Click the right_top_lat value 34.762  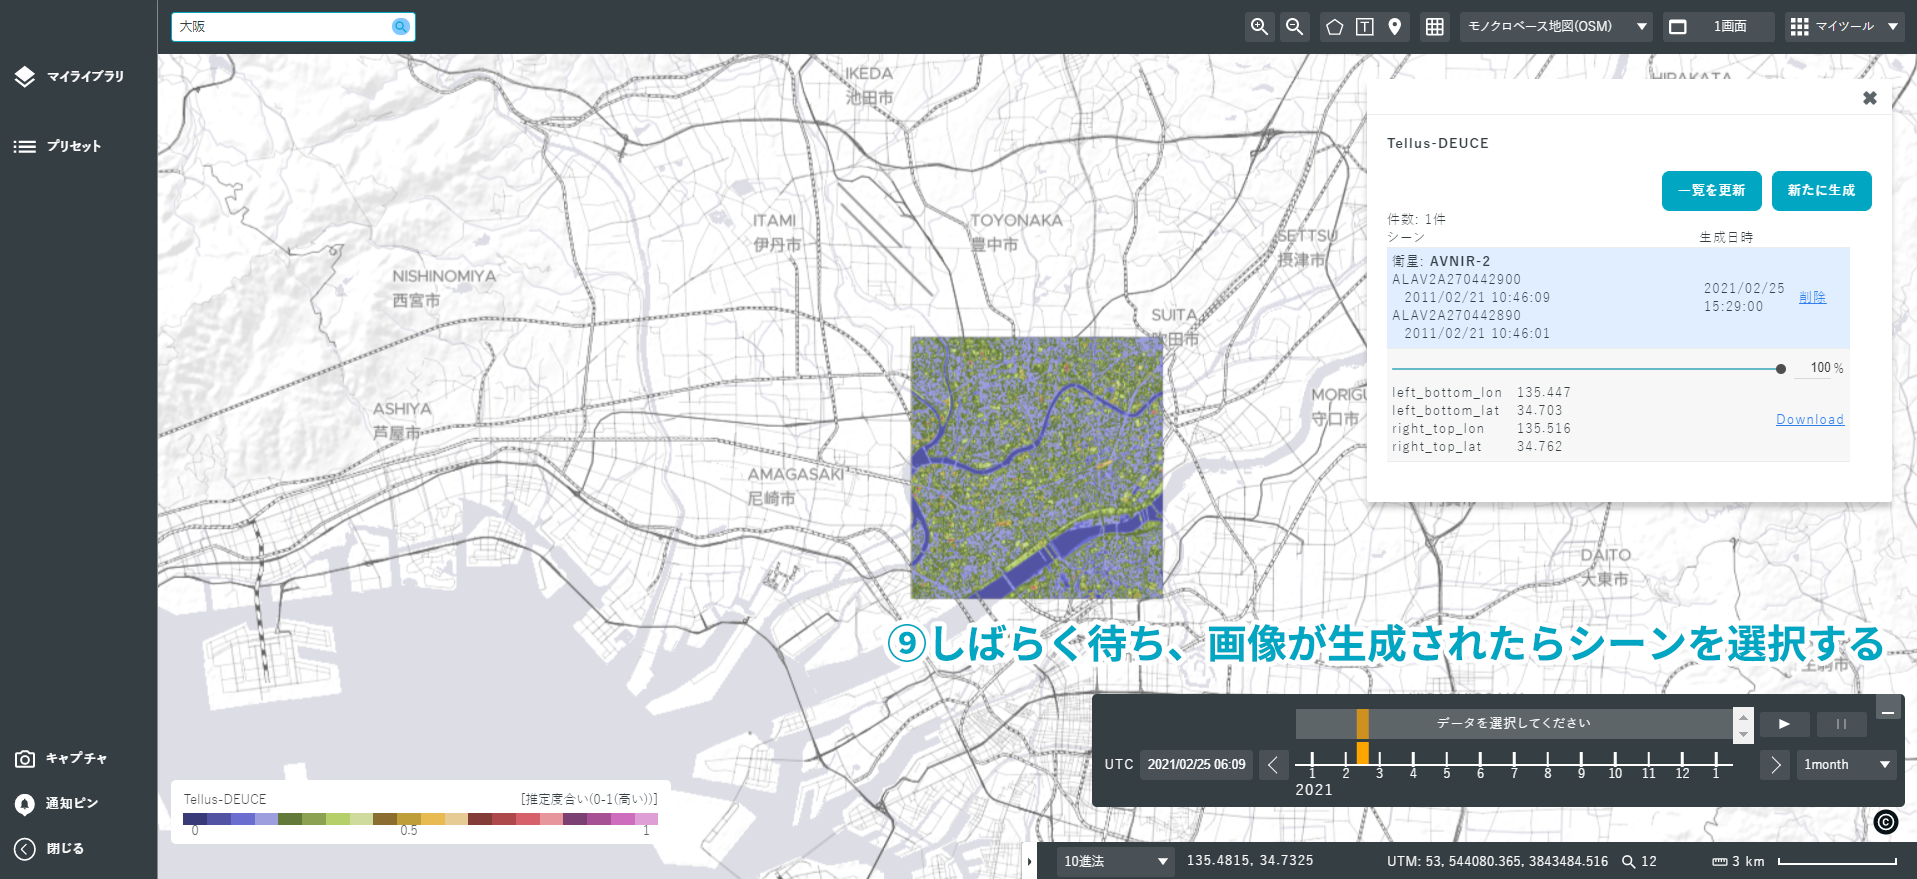(1539, 447)
